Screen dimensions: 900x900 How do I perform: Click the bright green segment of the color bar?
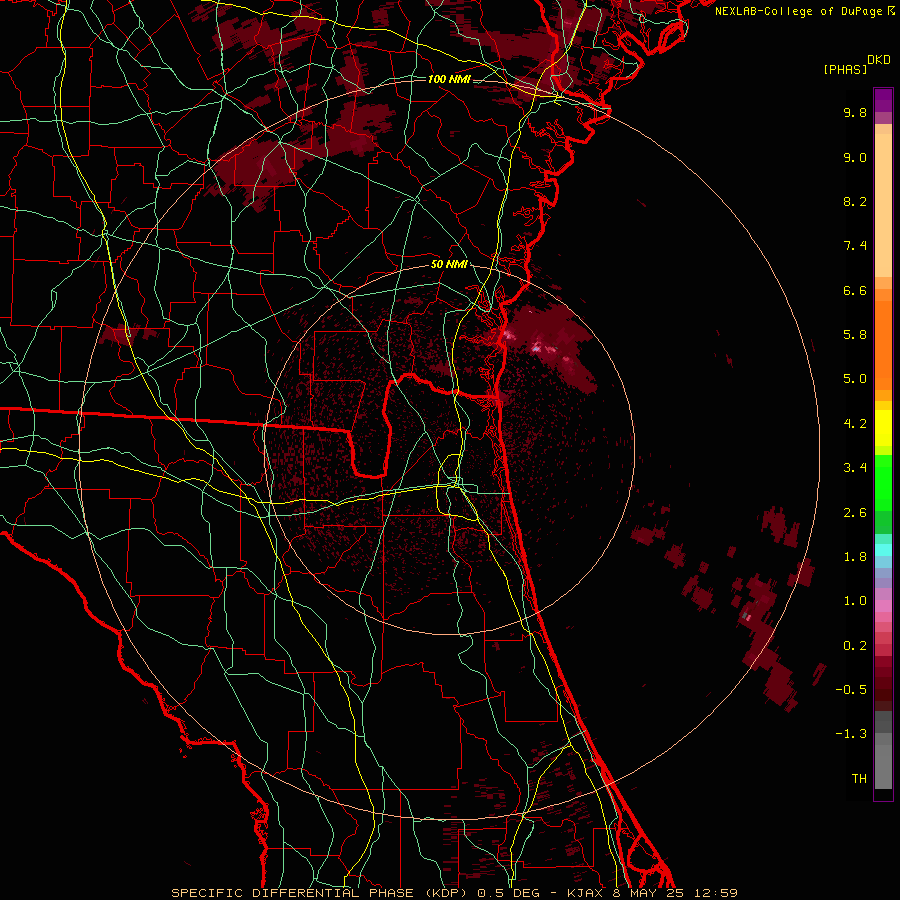pos(883,482)
